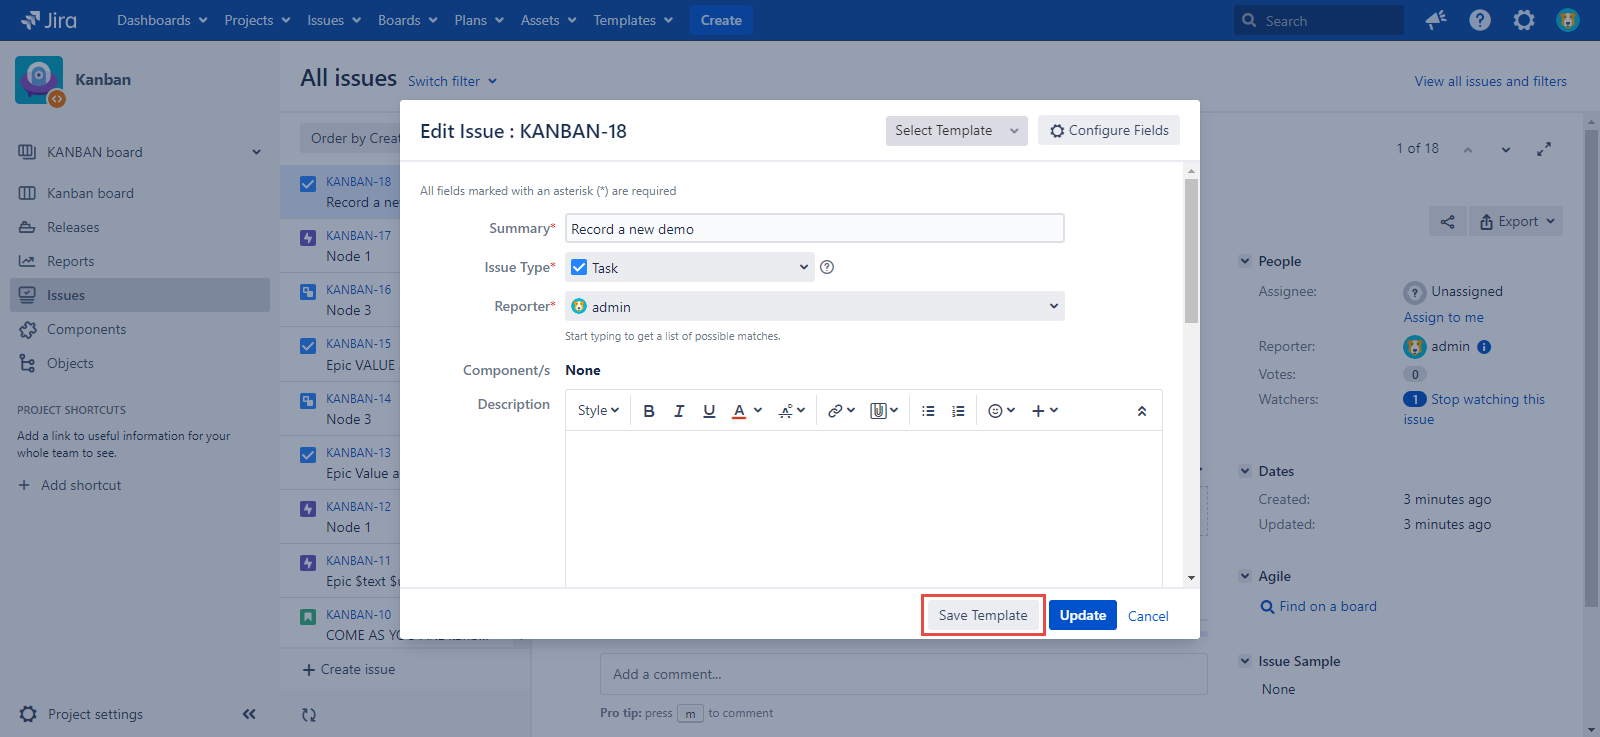1600x737 pixels.
Task: Open the Select Template dropdown
Action: tap(956, 131)
